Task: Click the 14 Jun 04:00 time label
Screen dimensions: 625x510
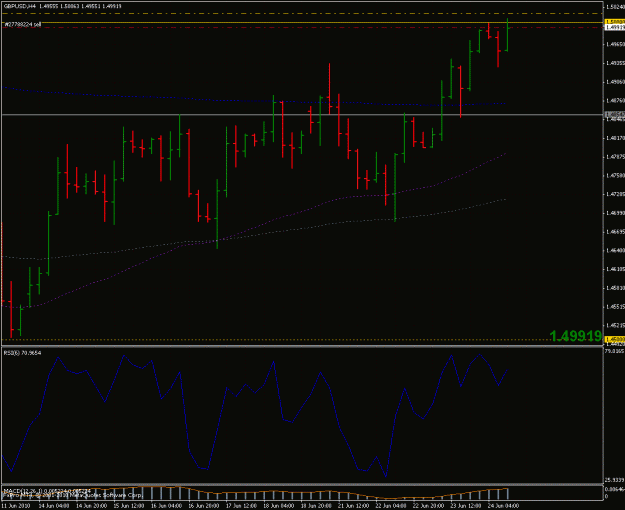Action: point(53,506)
